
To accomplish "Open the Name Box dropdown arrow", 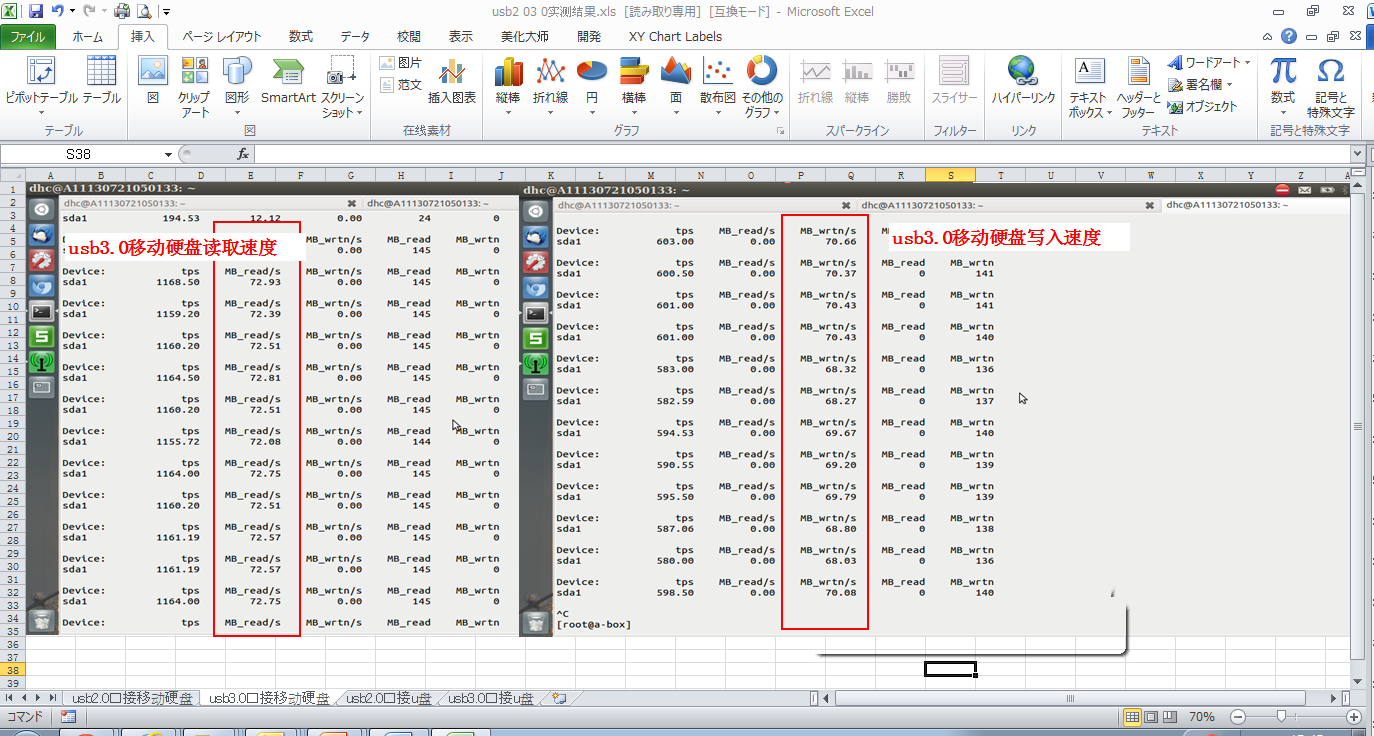I will point(168,155).
